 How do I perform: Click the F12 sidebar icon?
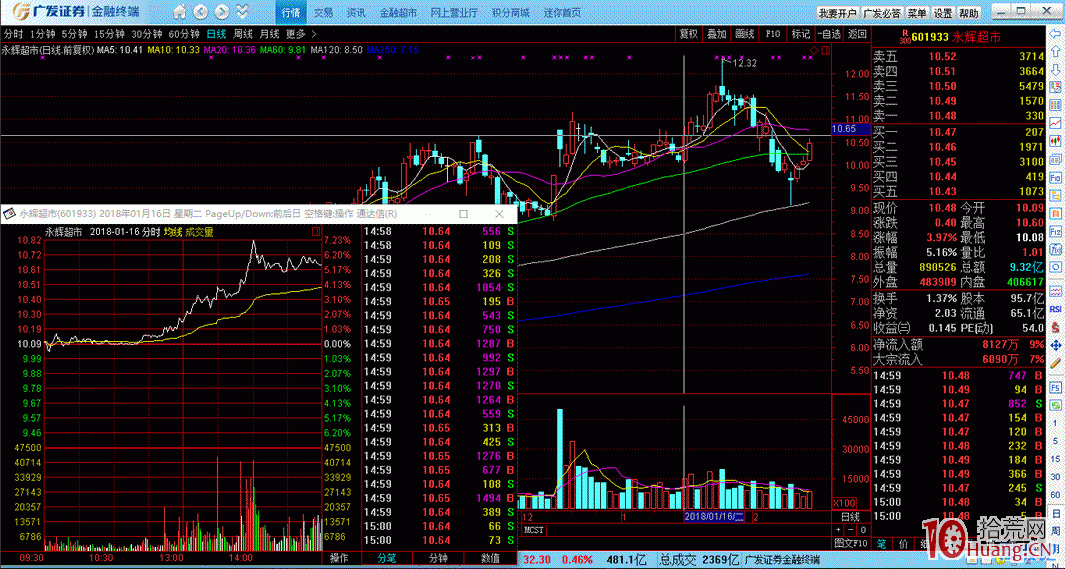1055,231
